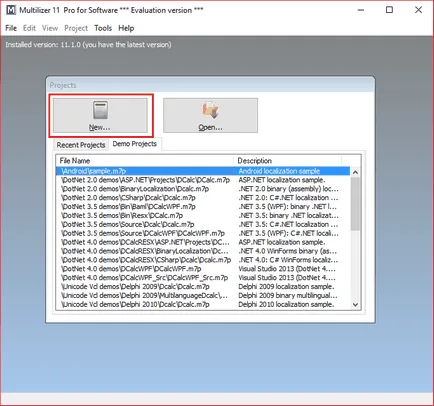Switch to the Recent Projects tab
Viewport: 434px width, 406px height.
point(81,145)
